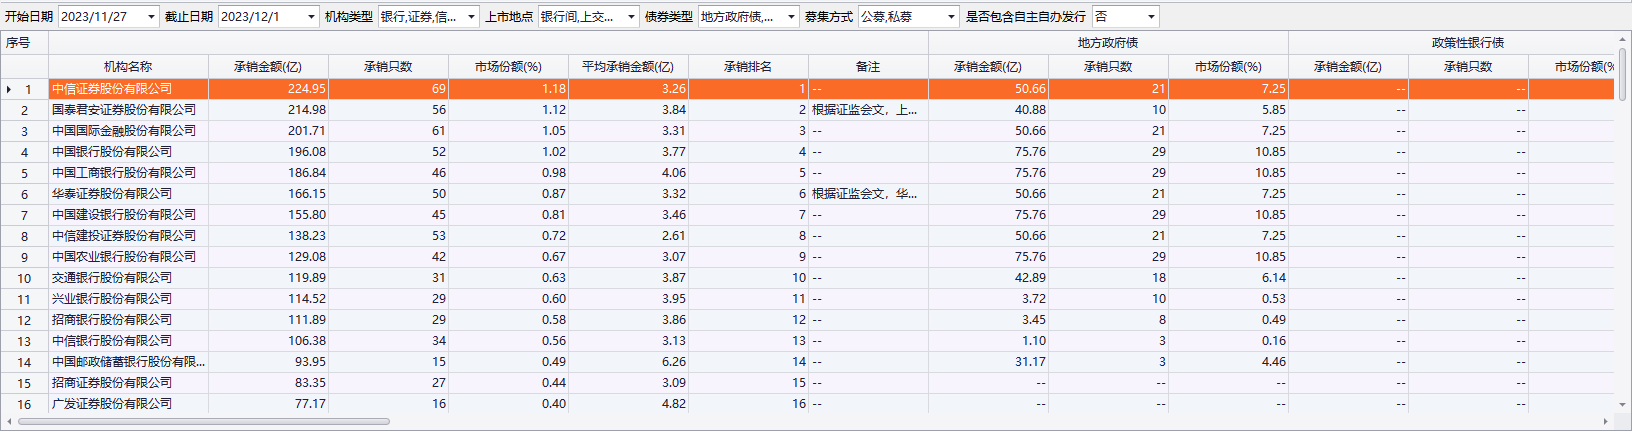The width and height of the screenshot is (1632, 431).
Task: Open the 债券类型 dropdown
Action: (791, 17)
